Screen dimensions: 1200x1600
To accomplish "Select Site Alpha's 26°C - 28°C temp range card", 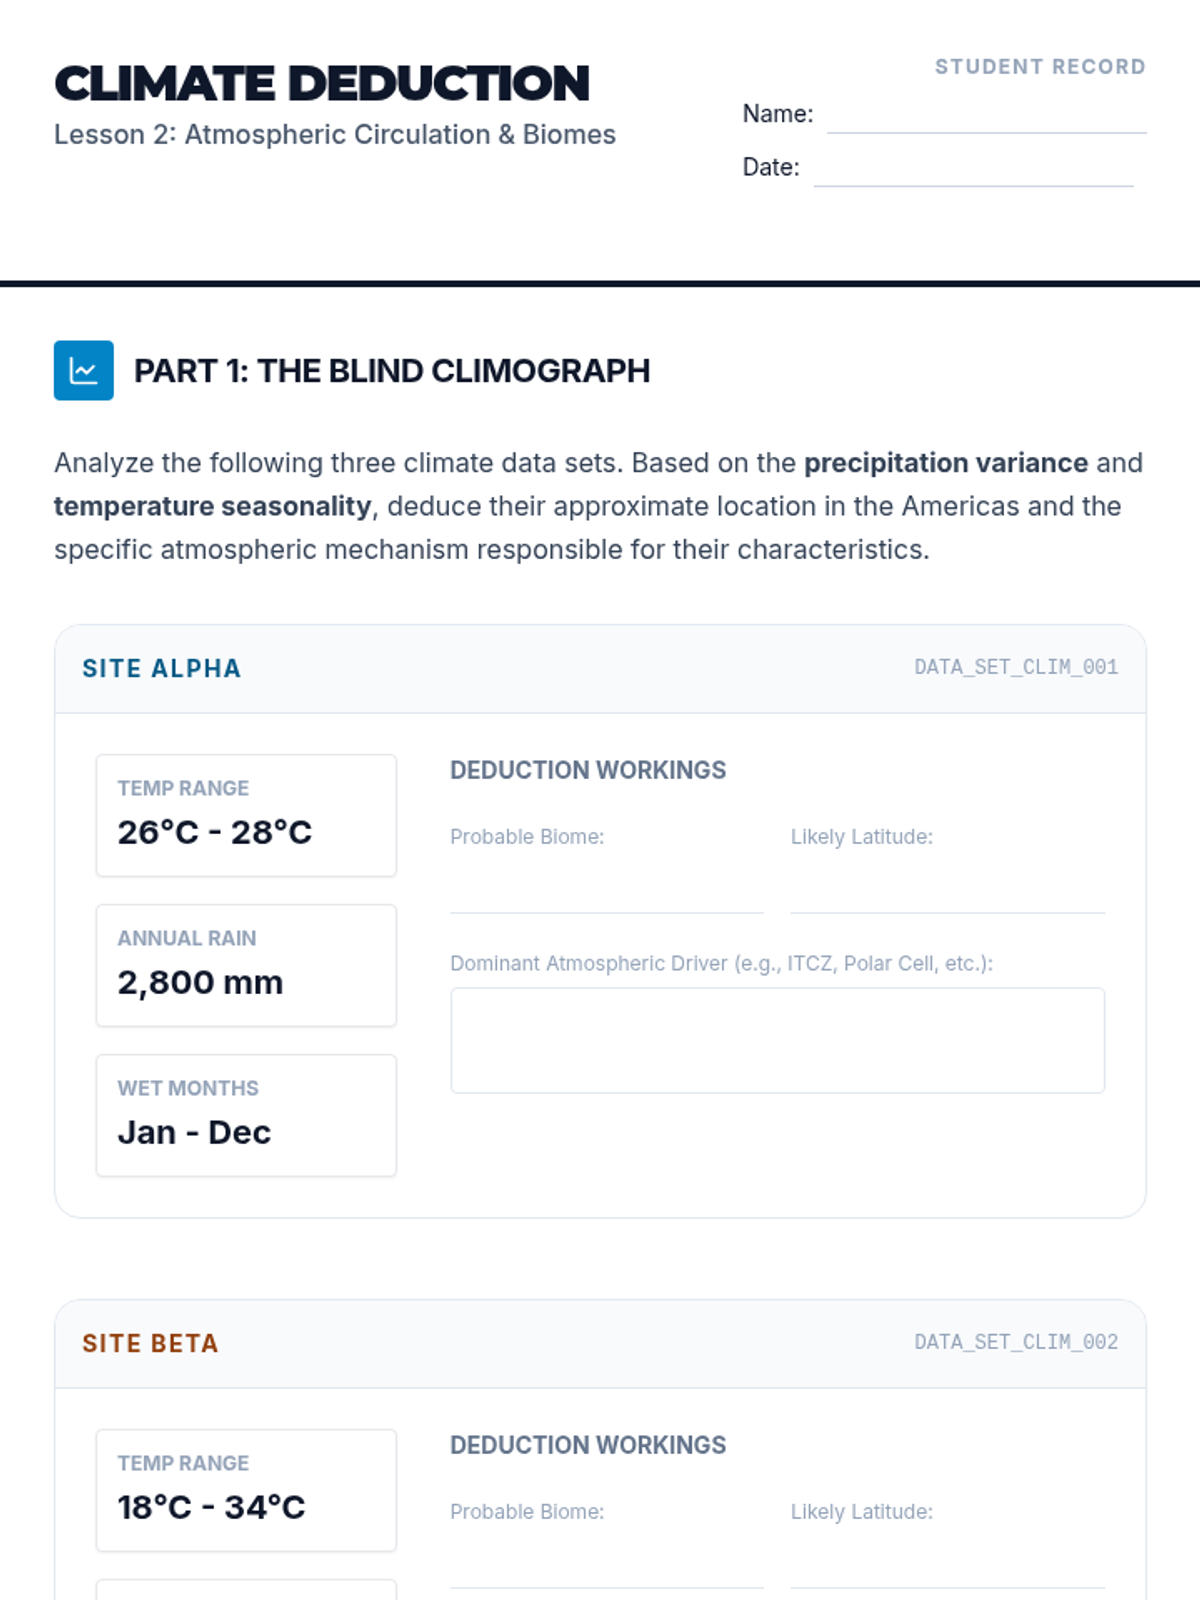I will tap(246, 815).
